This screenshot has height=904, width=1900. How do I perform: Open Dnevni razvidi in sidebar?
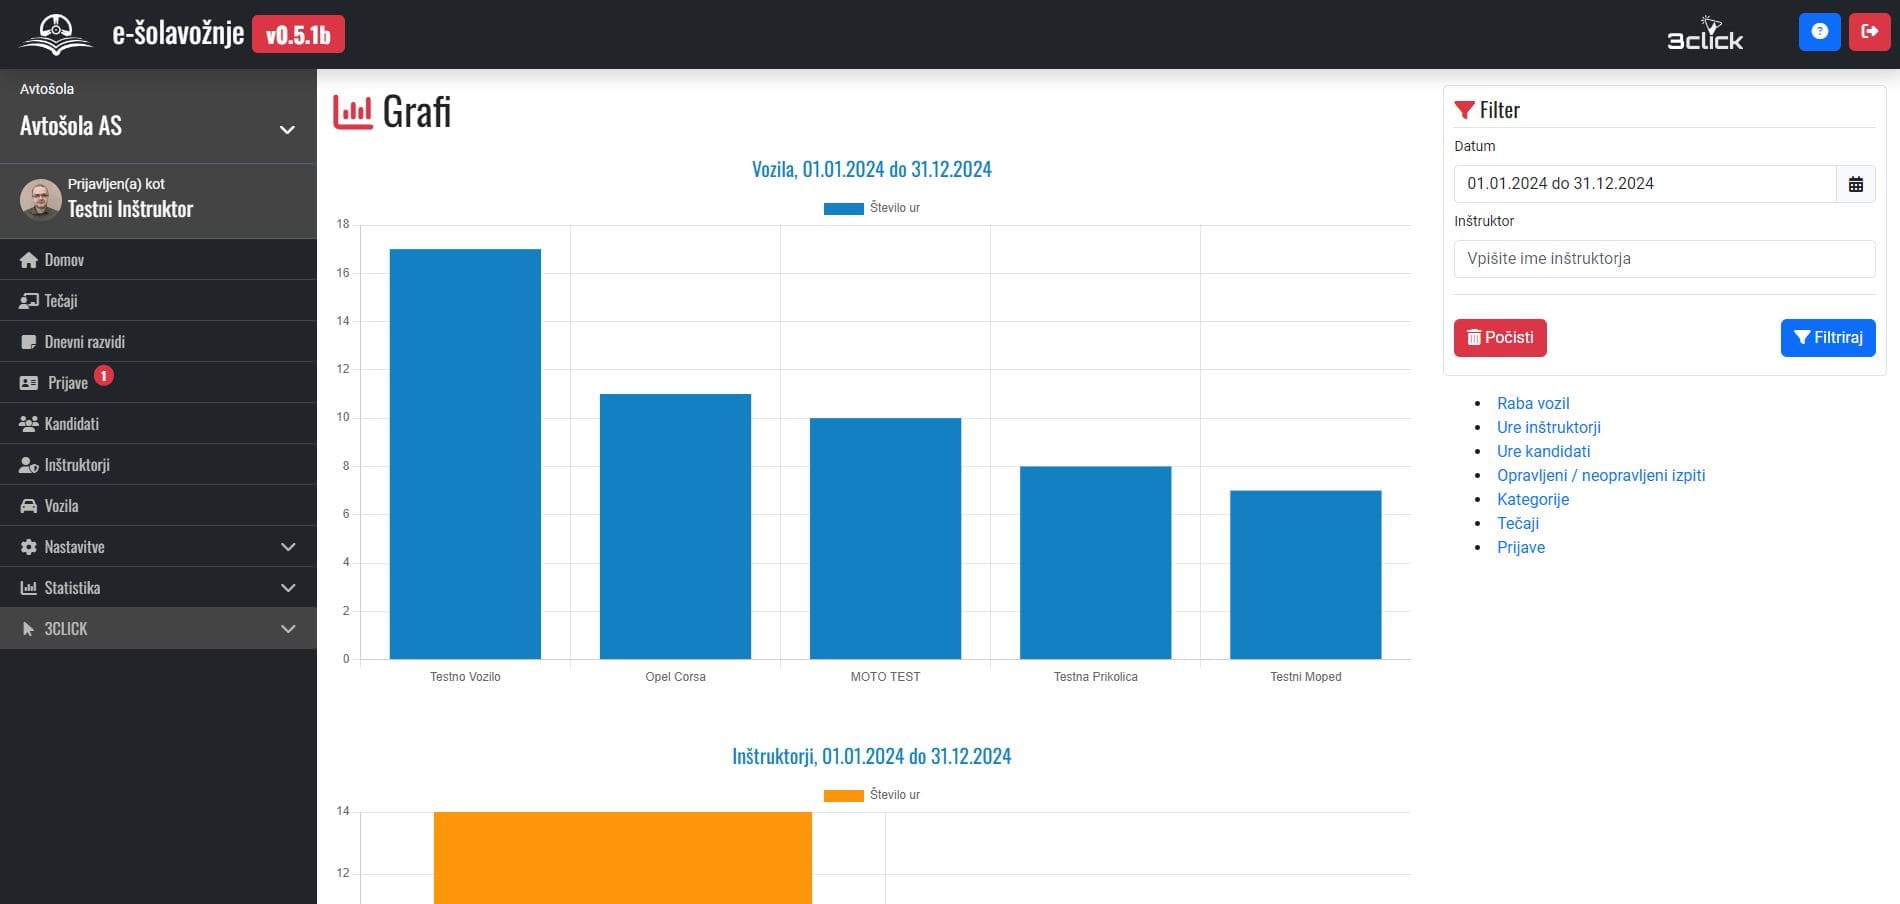[158, 342]
